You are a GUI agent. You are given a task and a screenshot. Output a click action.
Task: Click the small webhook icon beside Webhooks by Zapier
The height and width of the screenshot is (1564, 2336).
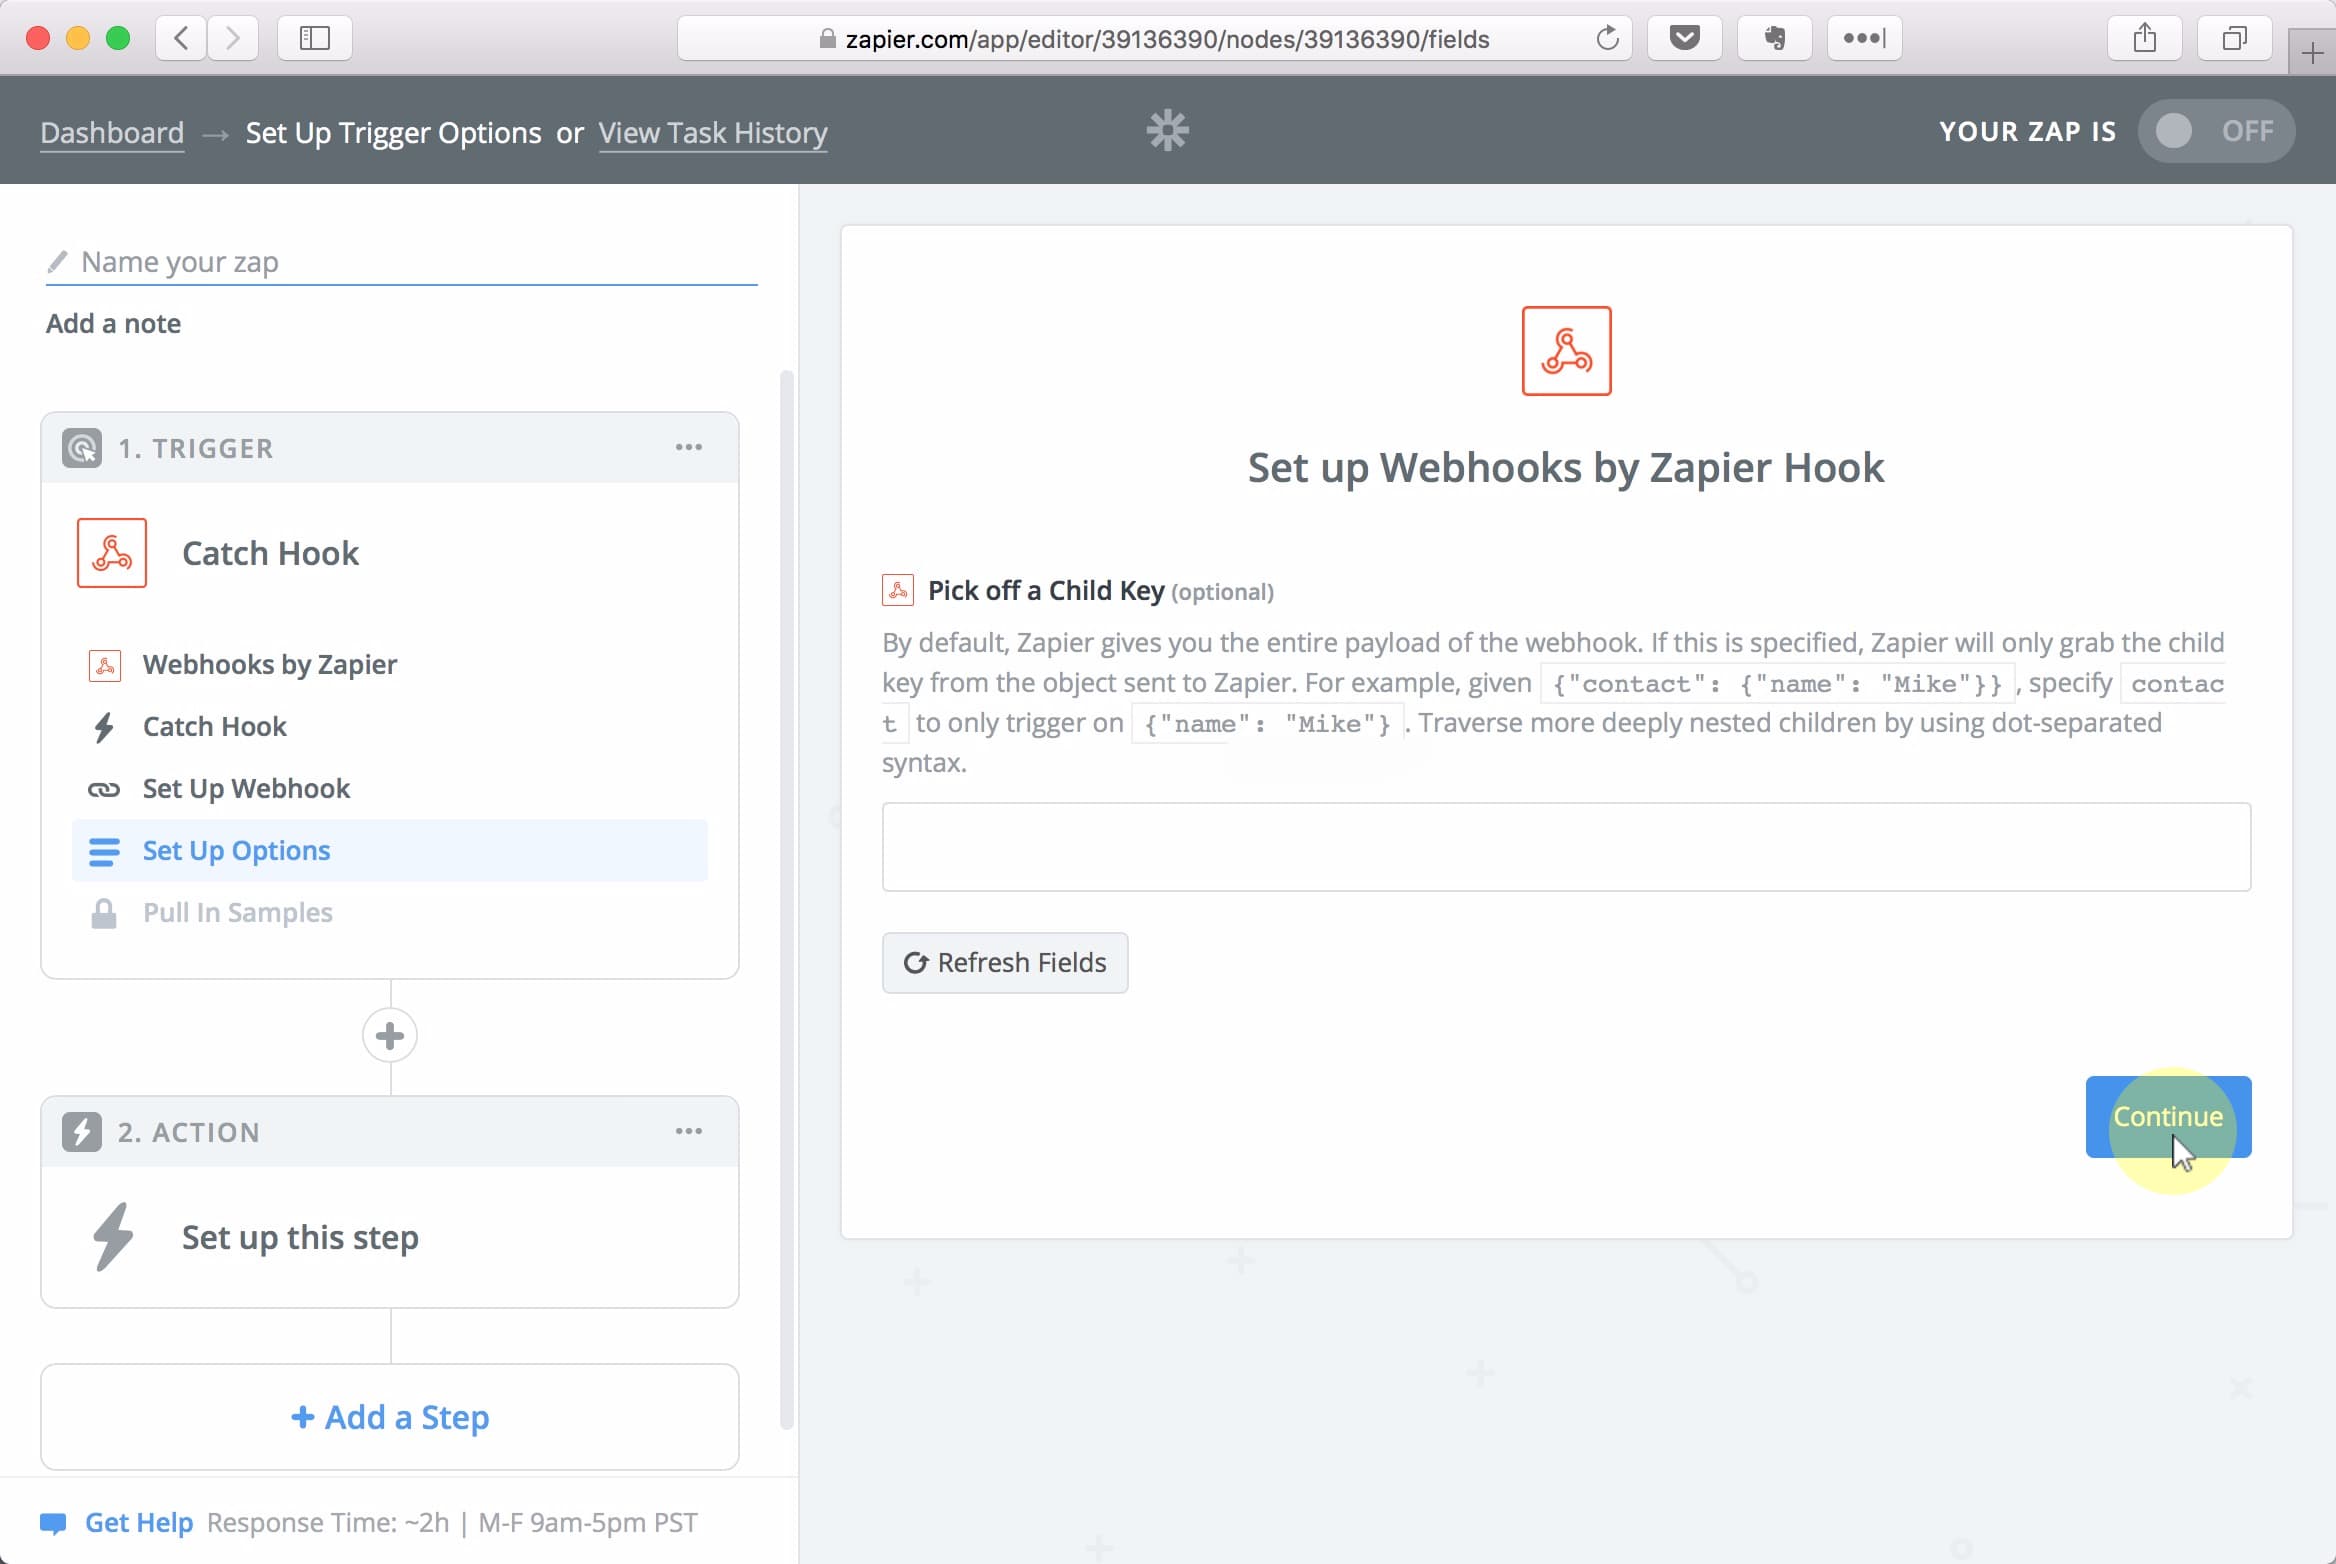(x=105, y=665)
